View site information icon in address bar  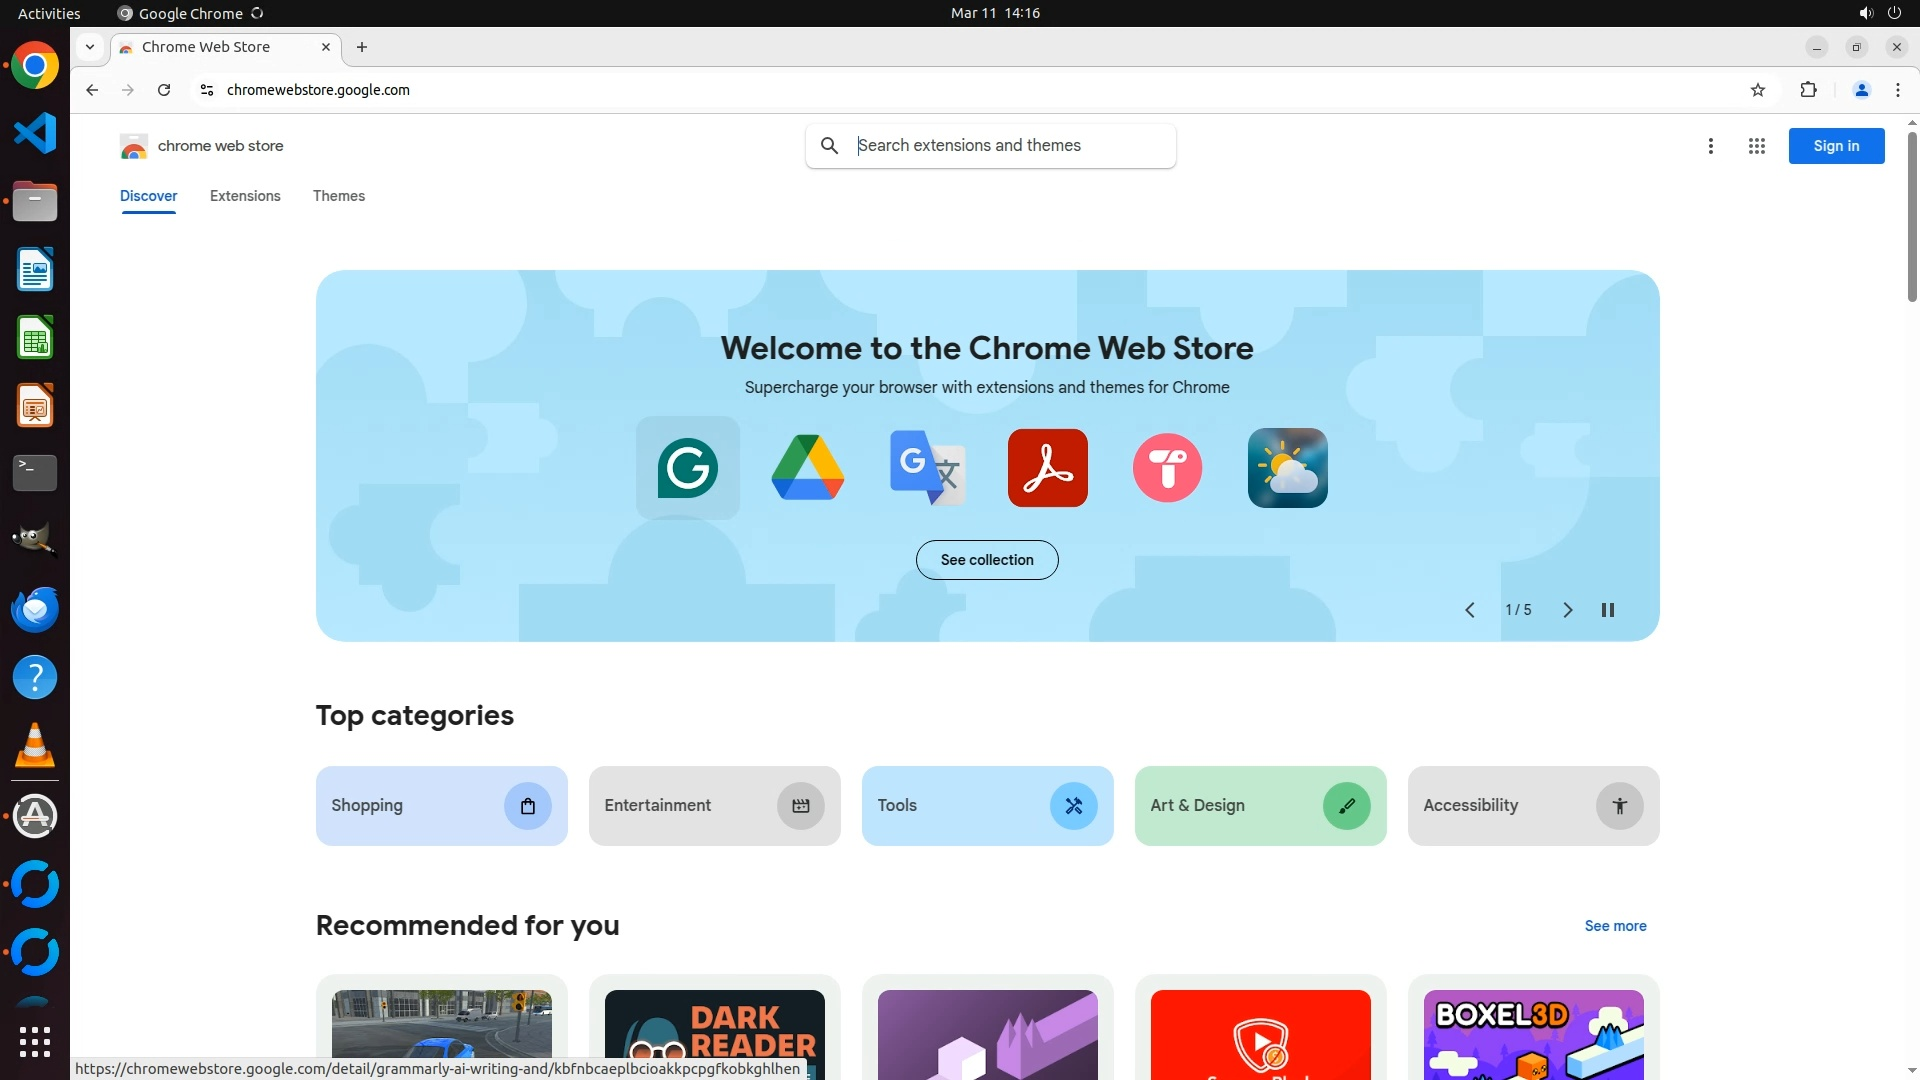207,90
